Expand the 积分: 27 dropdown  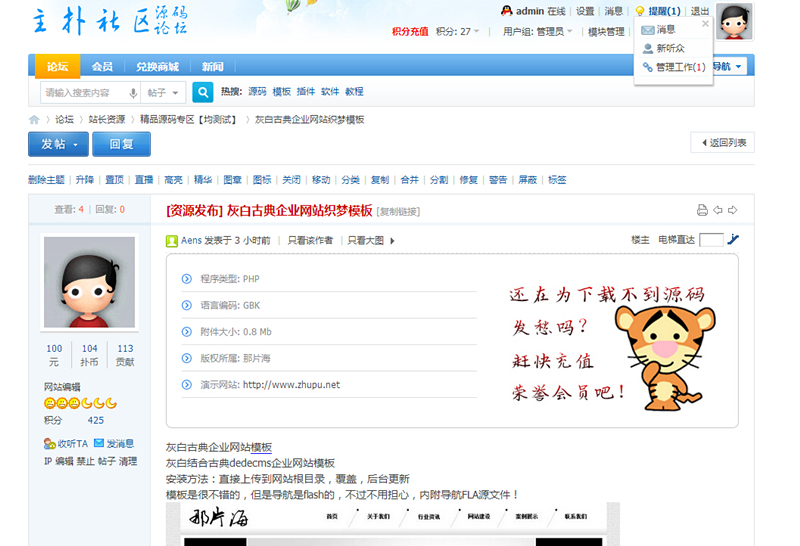(x=458, y=32)
